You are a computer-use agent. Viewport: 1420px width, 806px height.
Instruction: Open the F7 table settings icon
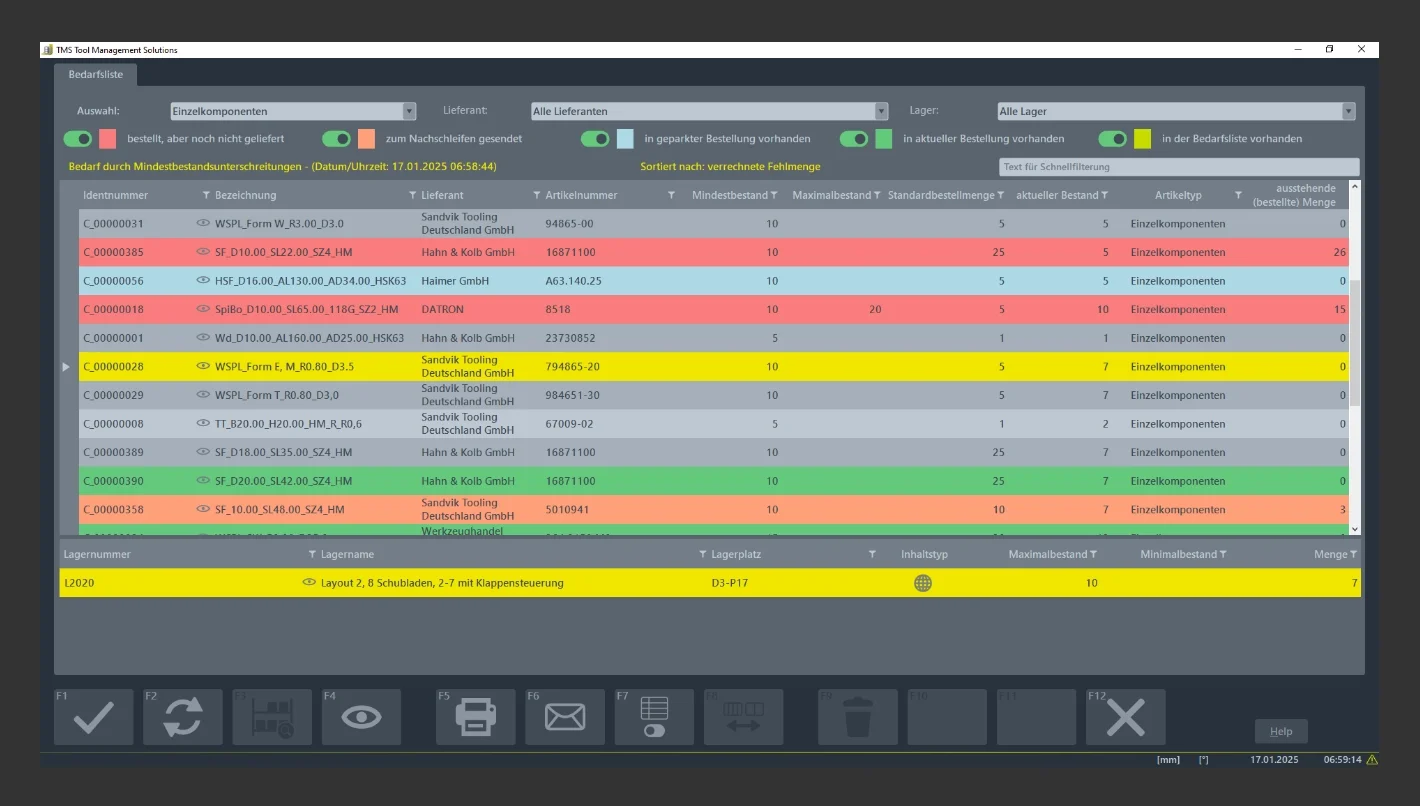[x=654, y=717]
